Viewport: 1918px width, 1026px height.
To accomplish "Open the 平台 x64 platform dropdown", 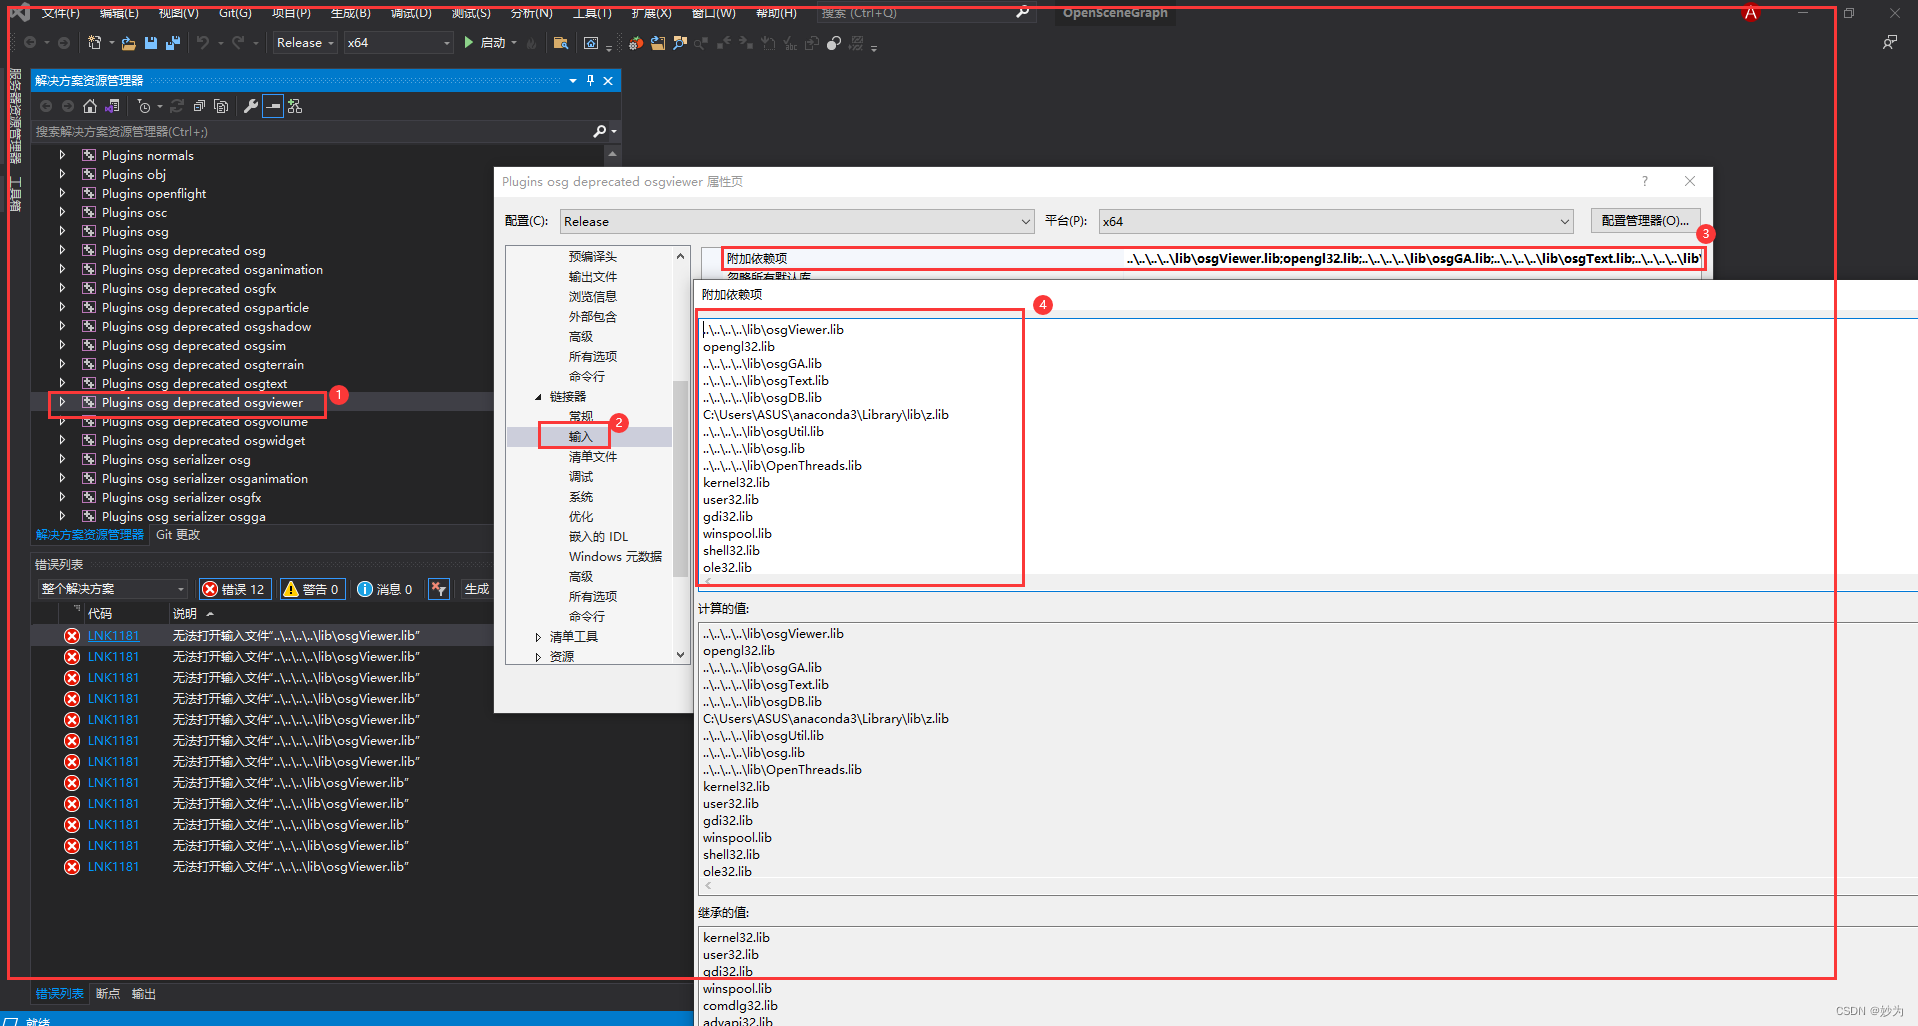I will (x=1335, y=221).
